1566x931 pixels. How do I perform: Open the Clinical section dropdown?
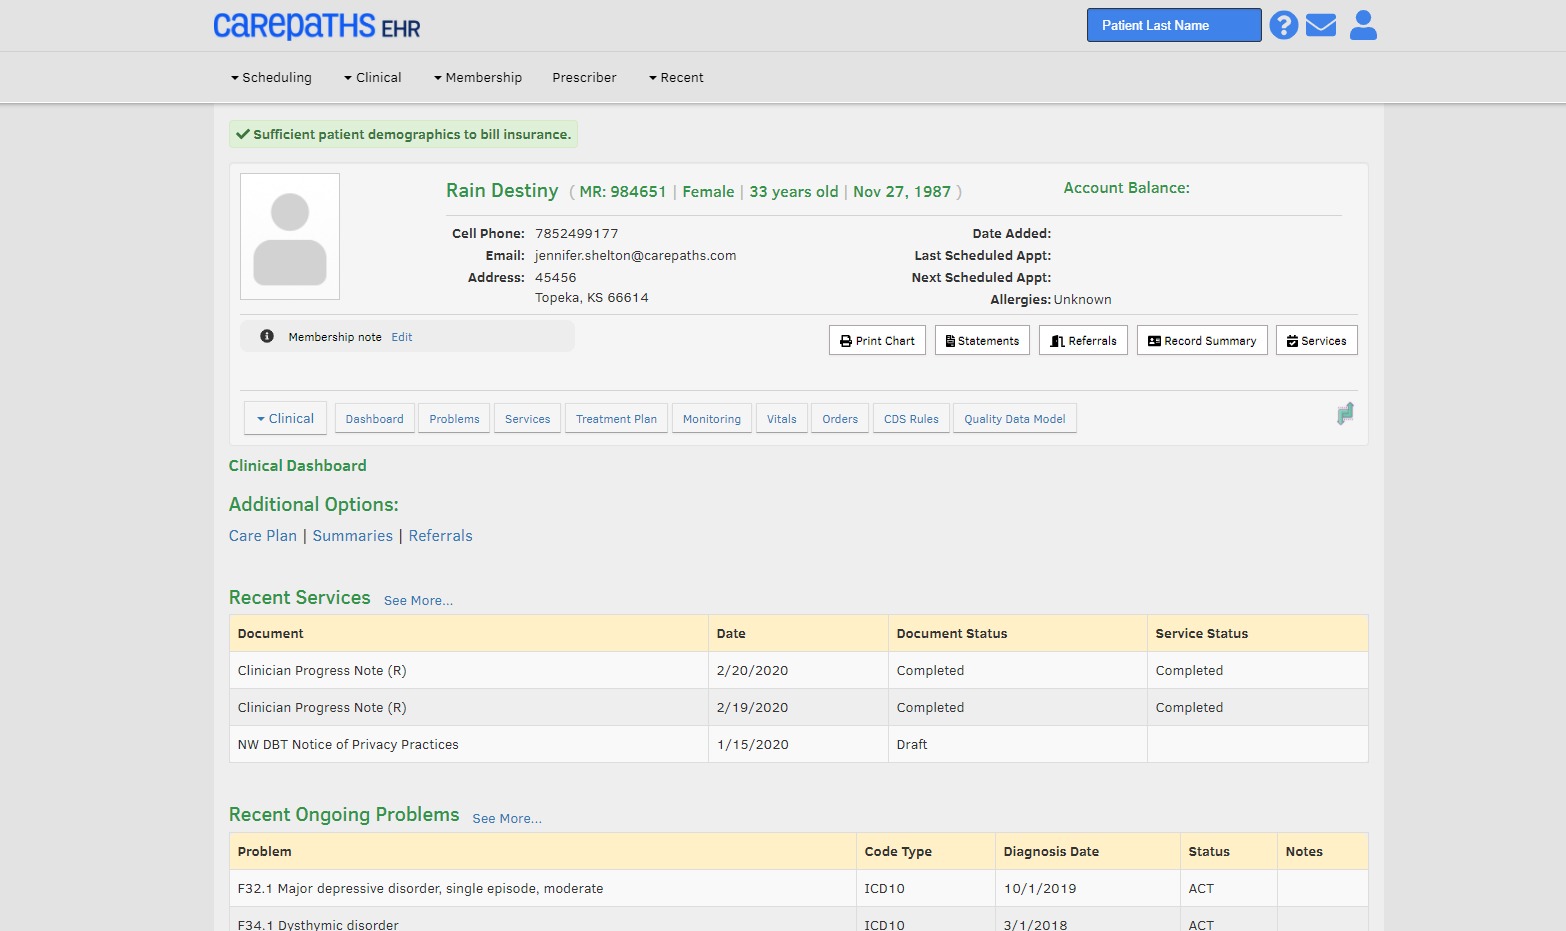[x=284, y=418]
